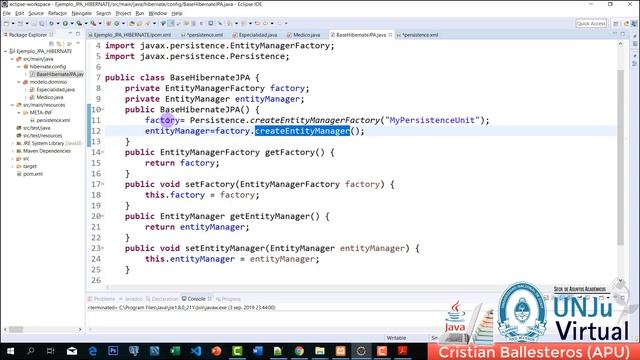Image resolution: width=640 pixels, height=360 pixels.
Task: Open the New file dropdown arrow
Action: point(13,23)
